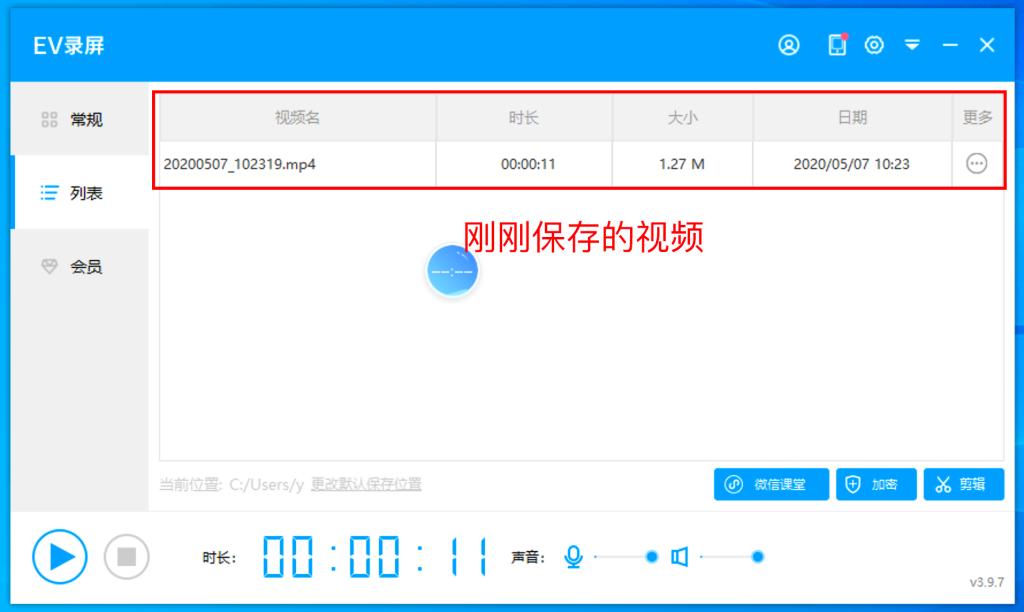Click the mobile device icon with red dot
This screenshot has width=1024, height=612.
[x=837, y=45]
